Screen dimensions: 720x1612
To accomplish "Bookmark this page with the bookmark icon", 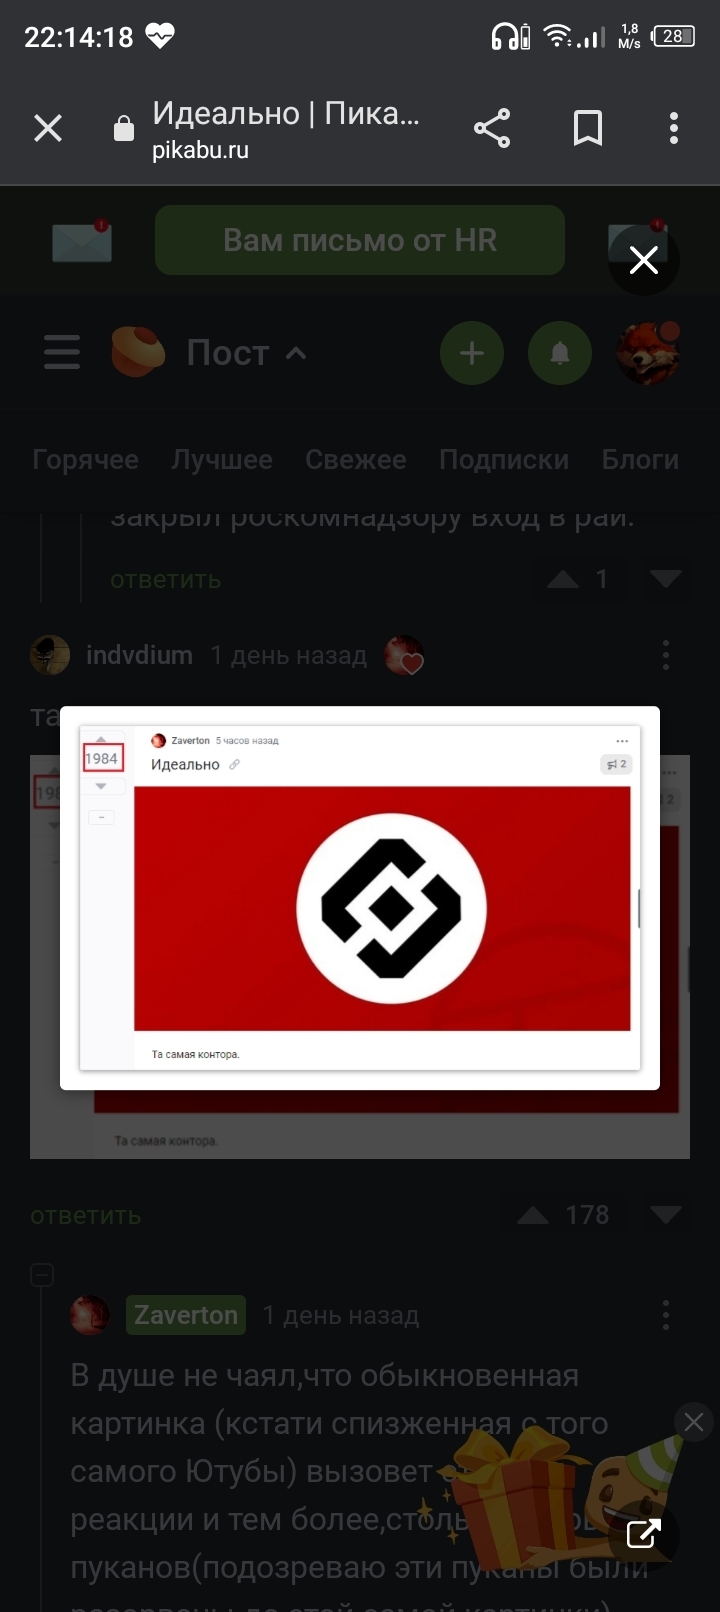I will point(587,128).
